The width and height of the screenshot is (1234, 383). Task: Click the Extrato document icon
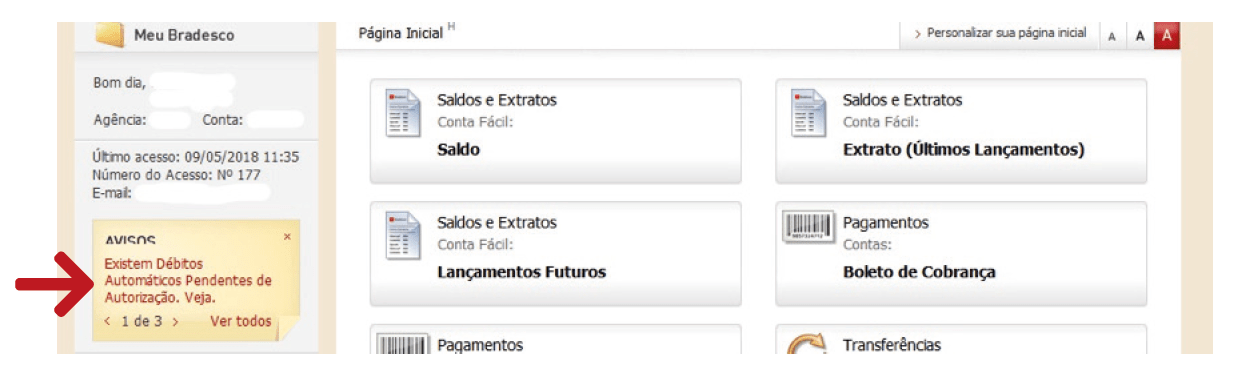click(809, 112)
